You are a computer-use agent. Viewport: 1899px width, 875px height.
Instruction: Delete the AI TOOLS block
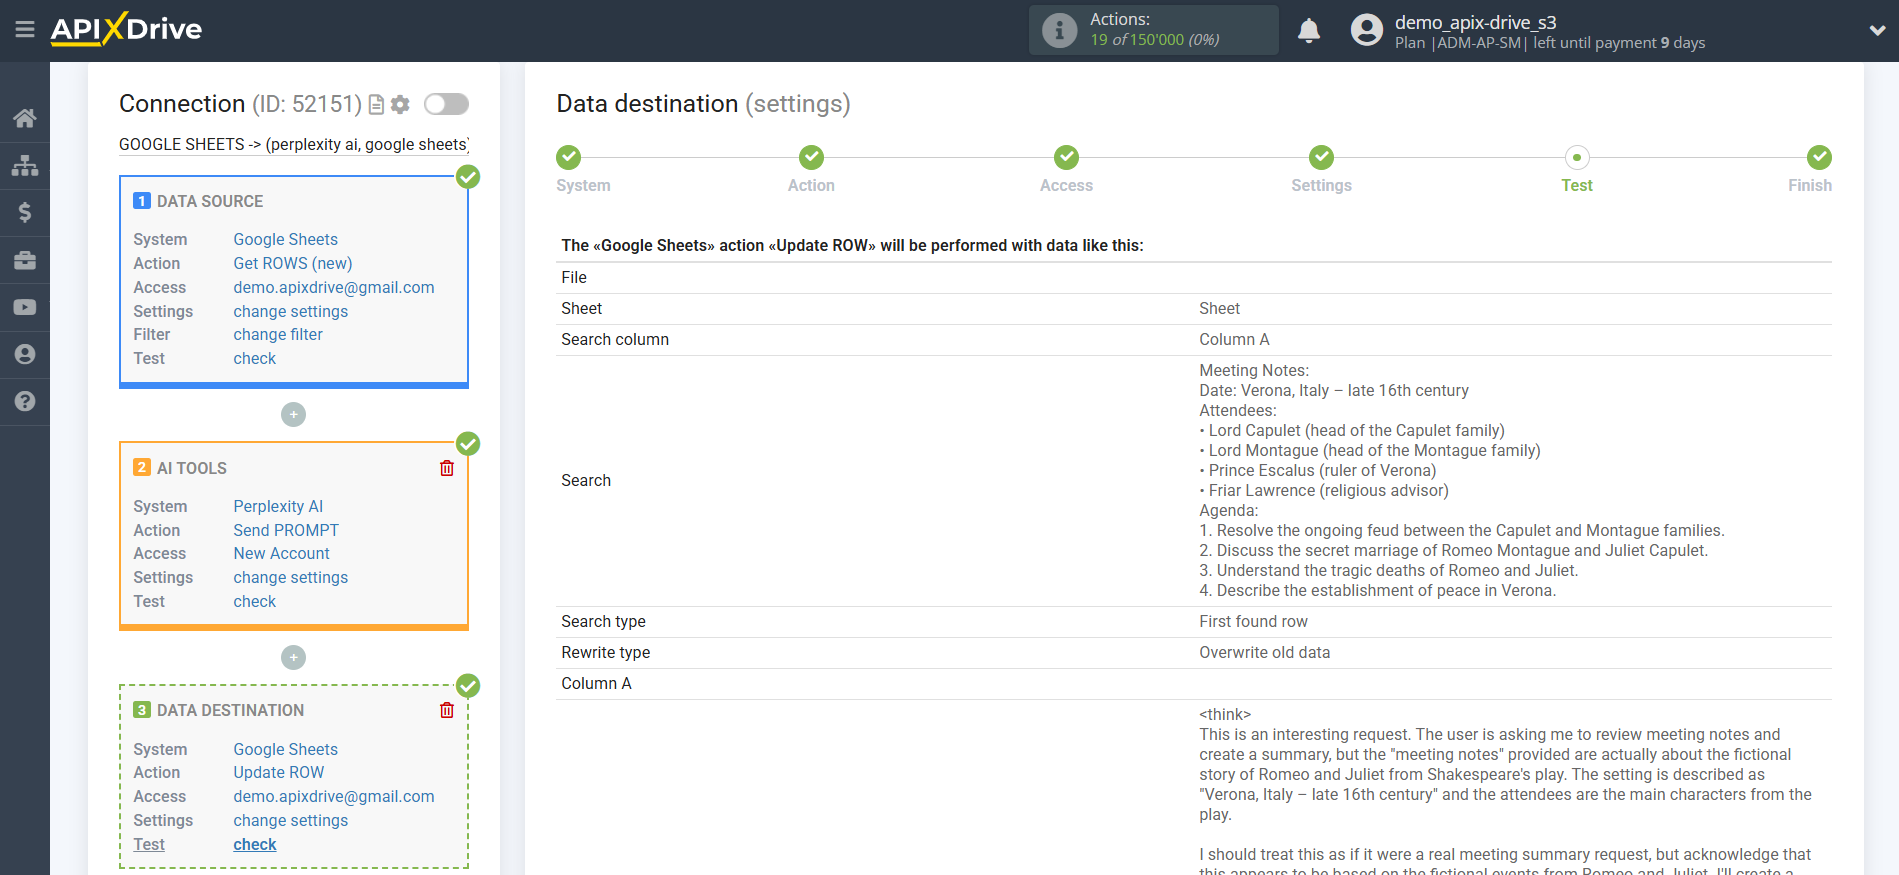pyautogui.click(x=447, y=468)
